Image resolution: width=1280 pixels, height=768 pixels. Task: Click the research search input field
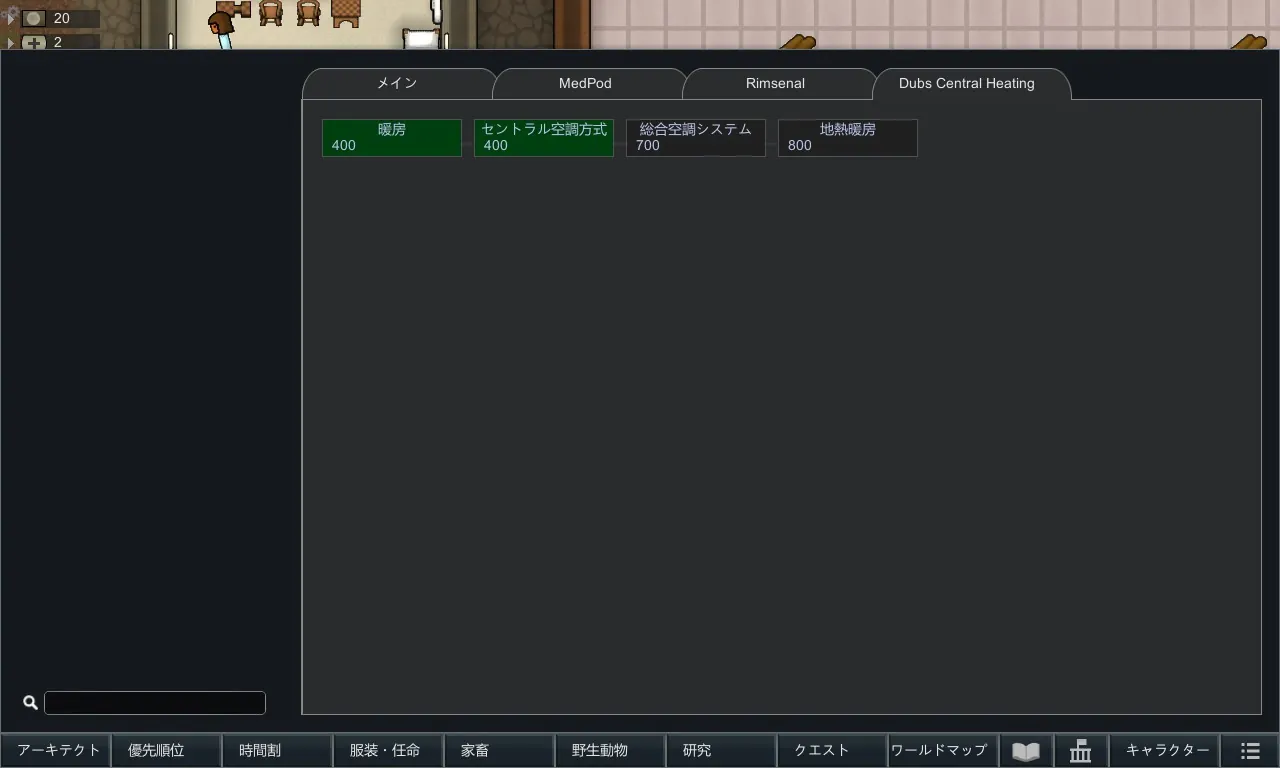click(155, 703)
